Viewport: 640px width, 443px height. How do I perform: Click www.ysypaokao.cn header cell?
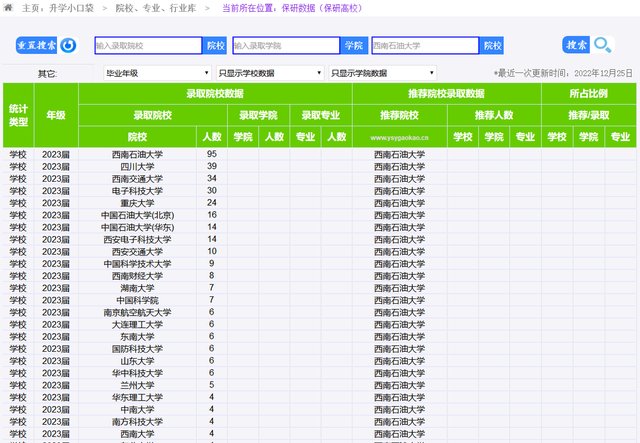click(400, 138)
